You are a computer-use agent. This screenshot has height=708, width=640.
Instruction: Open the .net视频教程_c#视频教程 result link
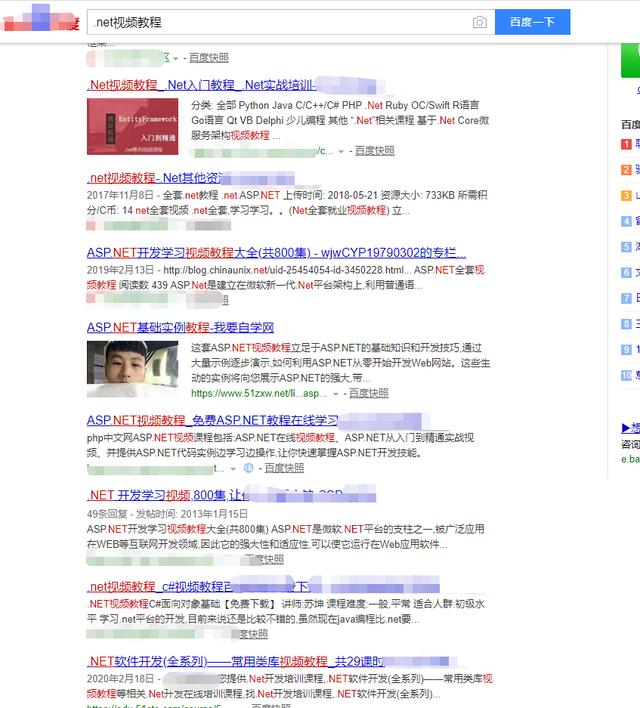[x=159, y=587]
